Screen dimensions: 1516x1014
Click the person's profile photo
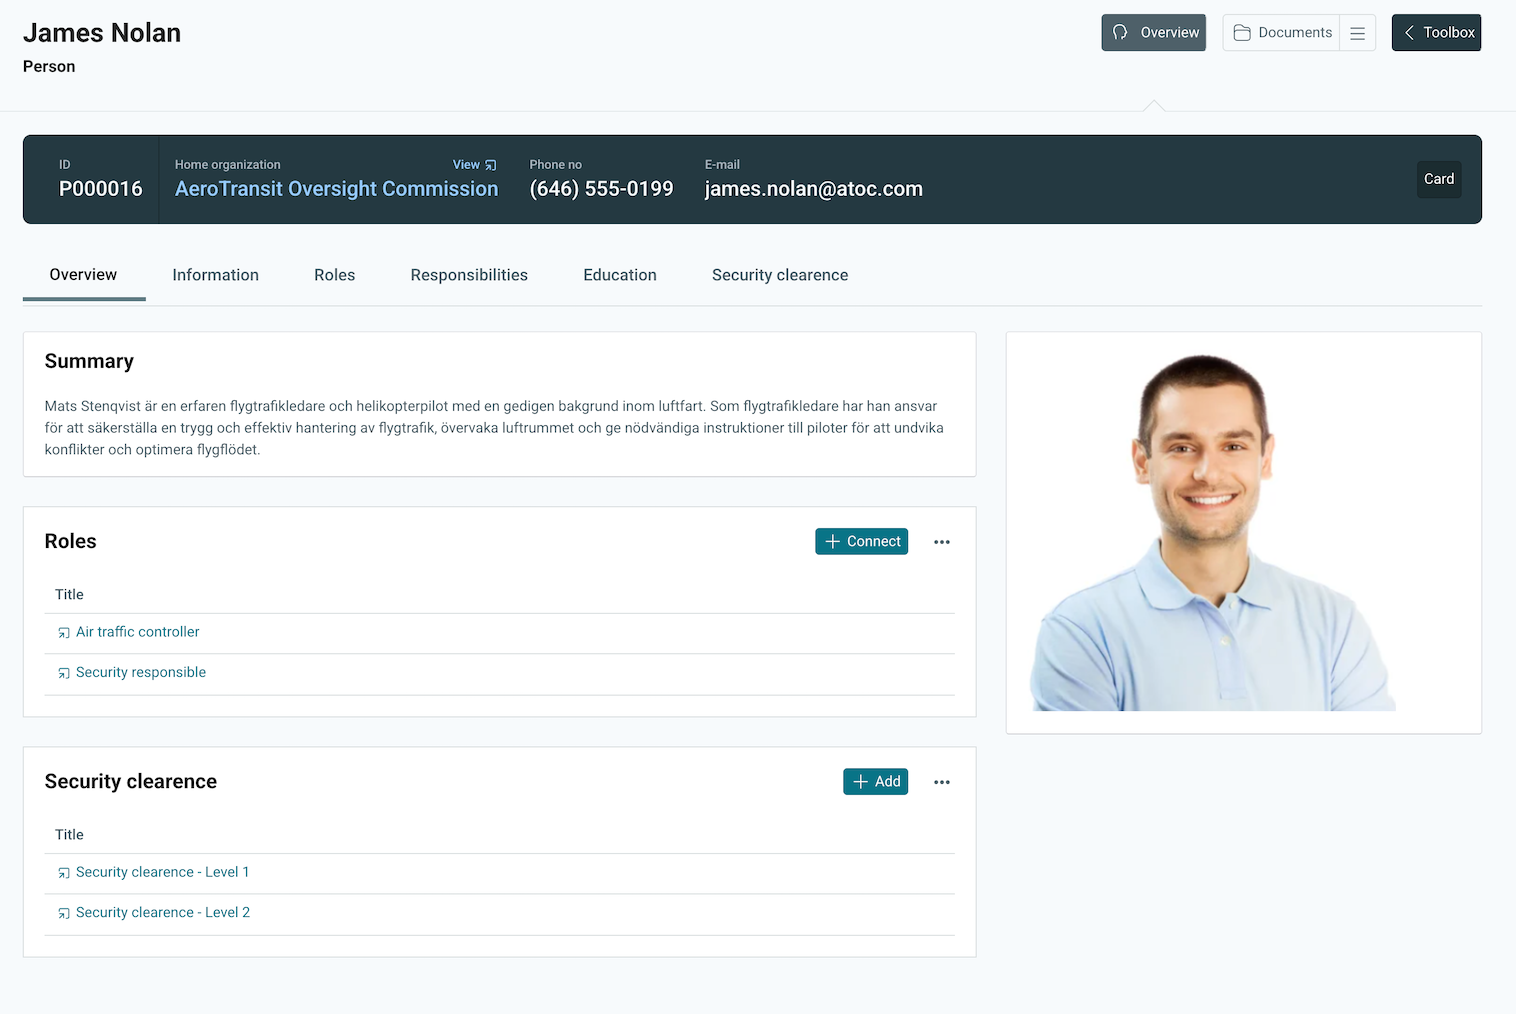click(1212, 532)
